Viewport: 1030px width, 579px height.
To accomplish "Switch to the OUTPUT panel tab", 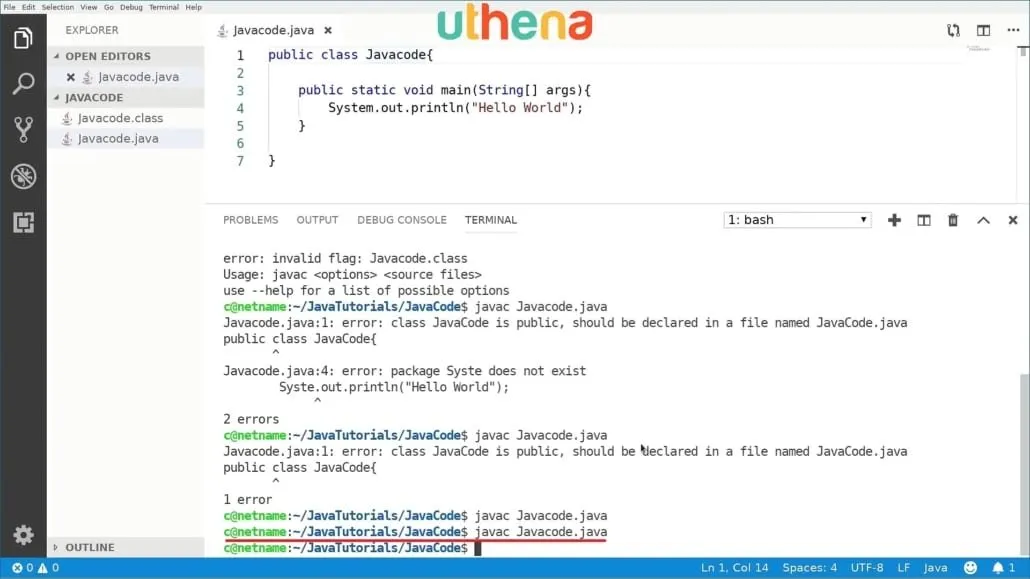I will pos(317,220).
